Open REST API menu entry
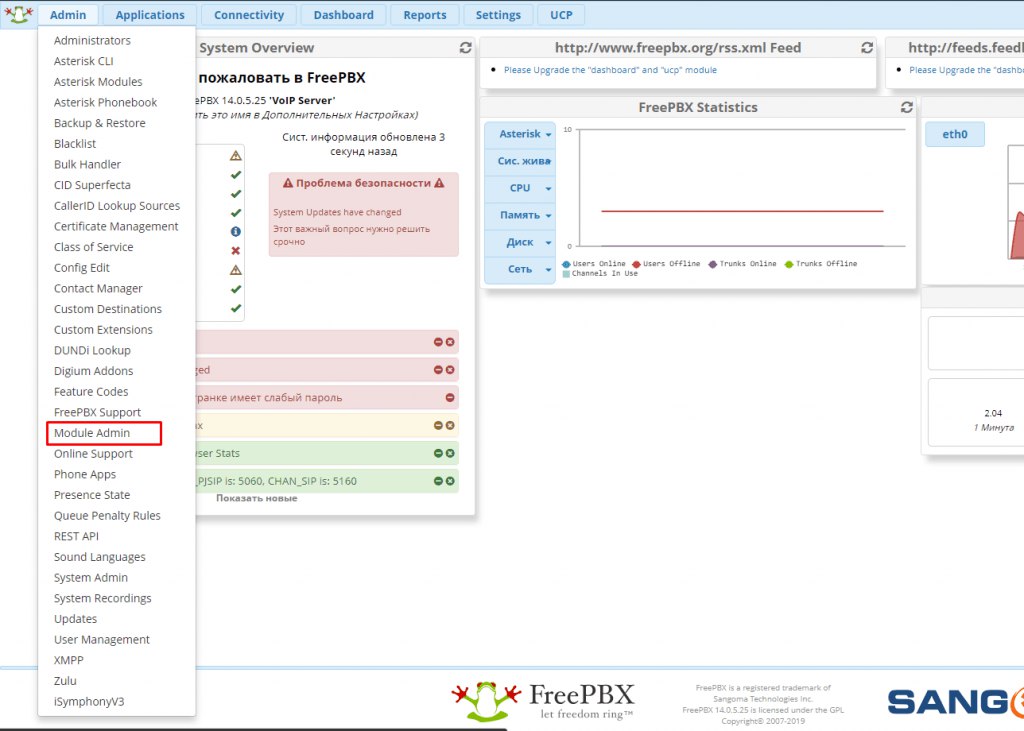This screenshot has height=731, width=1024. tap(76, 536)
